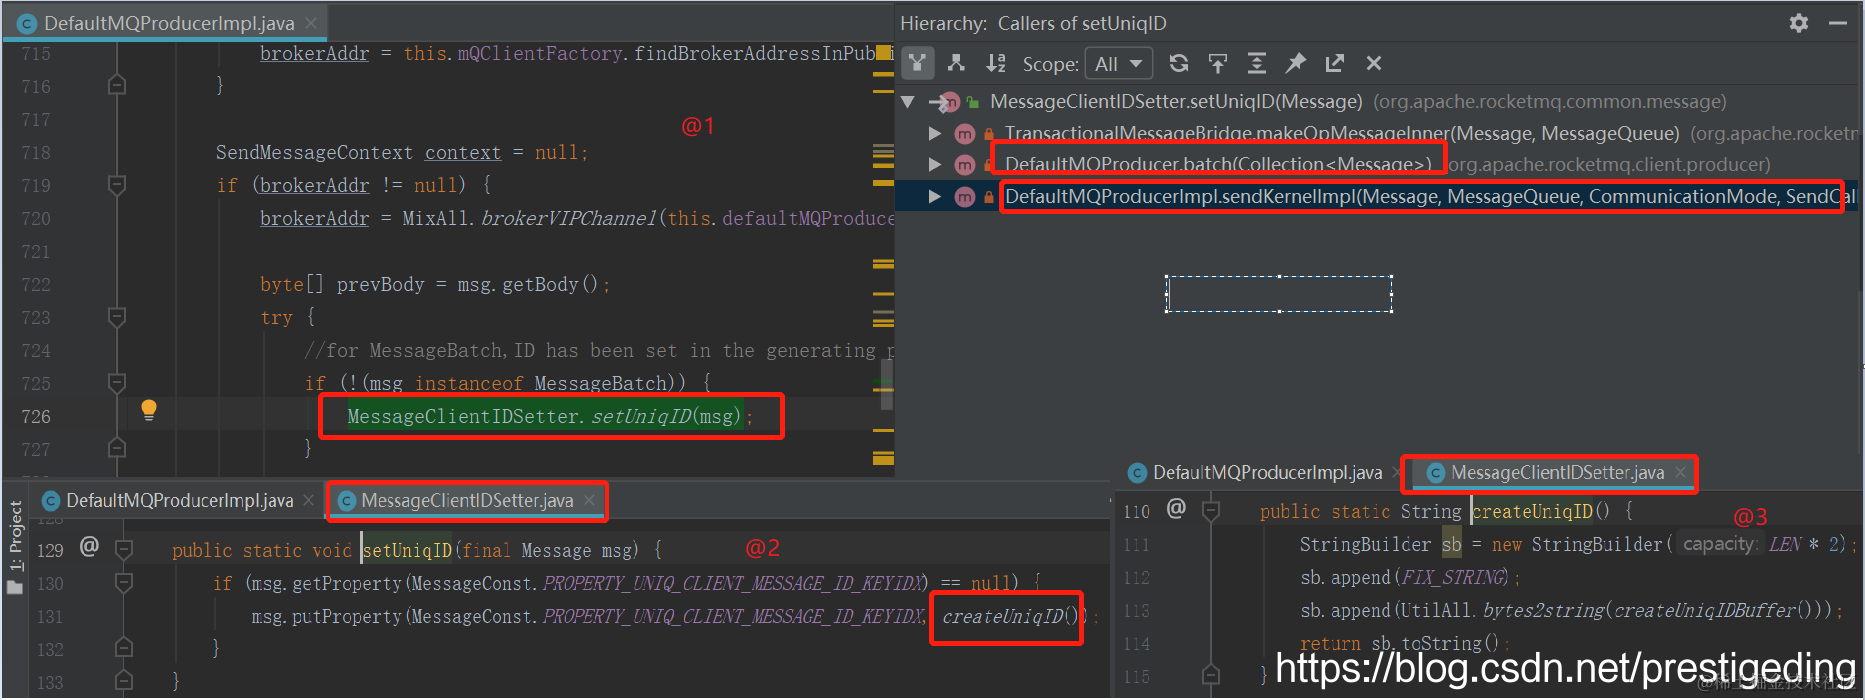Close MessageClientIDSetter.java tab in bottom-right editor
1865x700 pixels.
[x=1681, y=472]
